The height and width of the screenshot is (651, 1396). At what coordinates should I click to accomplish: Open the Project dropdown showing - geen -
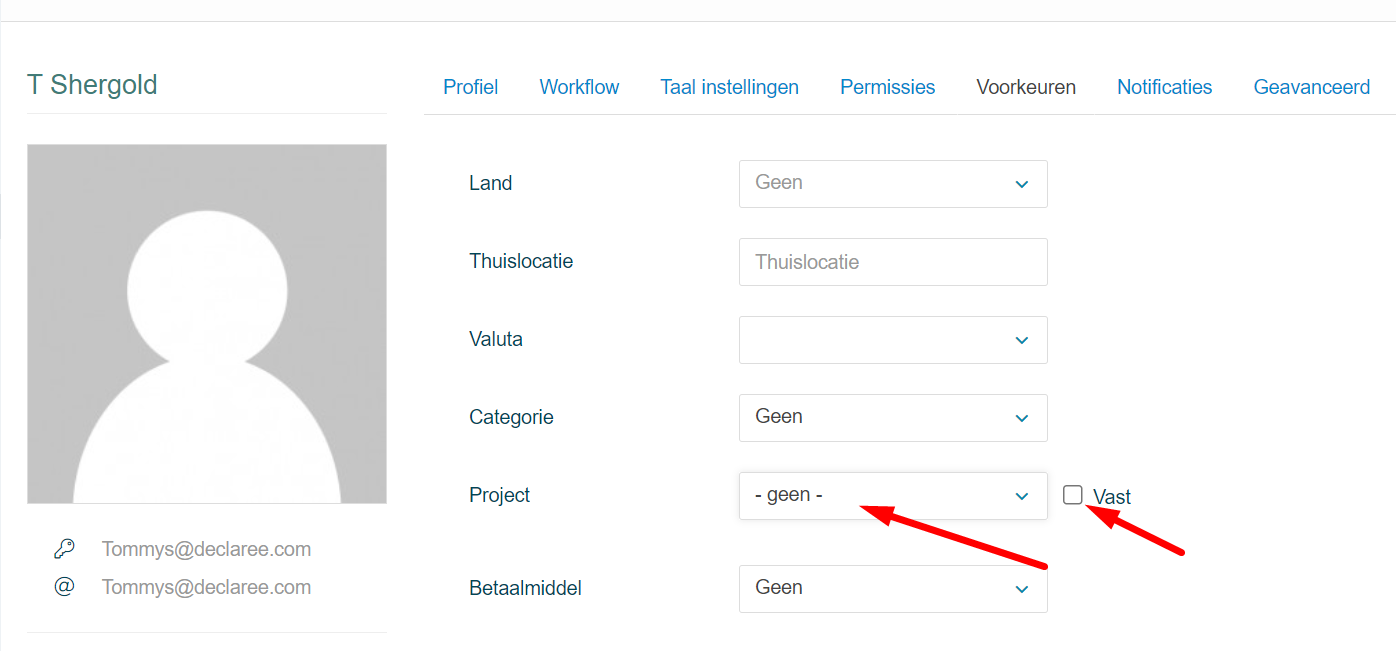[x=892, y=496]
